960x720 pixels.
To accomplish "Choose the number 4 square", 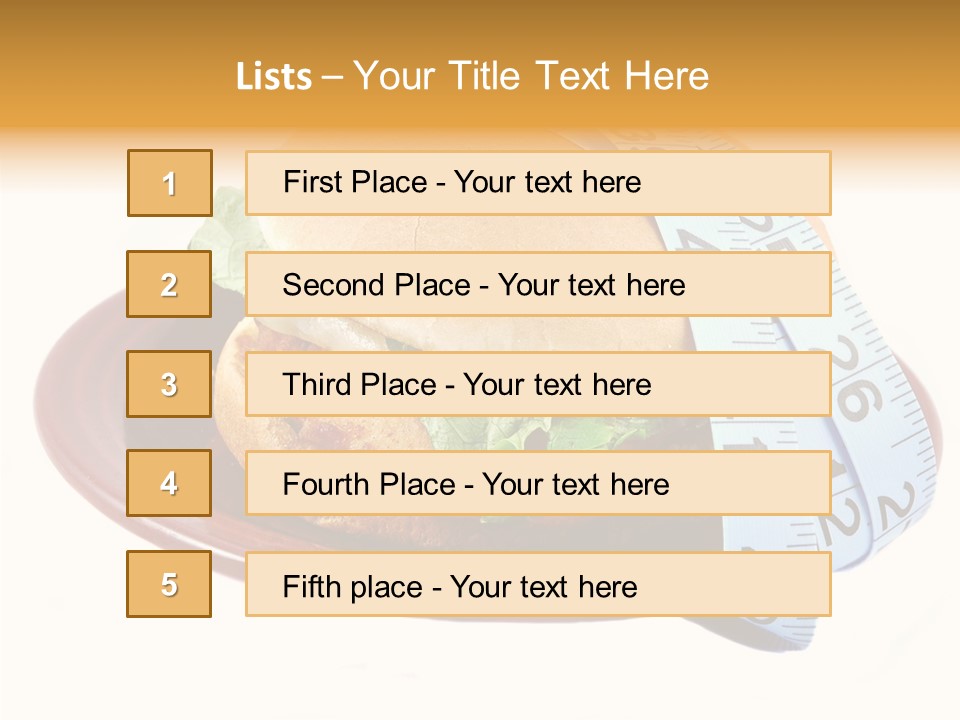I will 169,483.
